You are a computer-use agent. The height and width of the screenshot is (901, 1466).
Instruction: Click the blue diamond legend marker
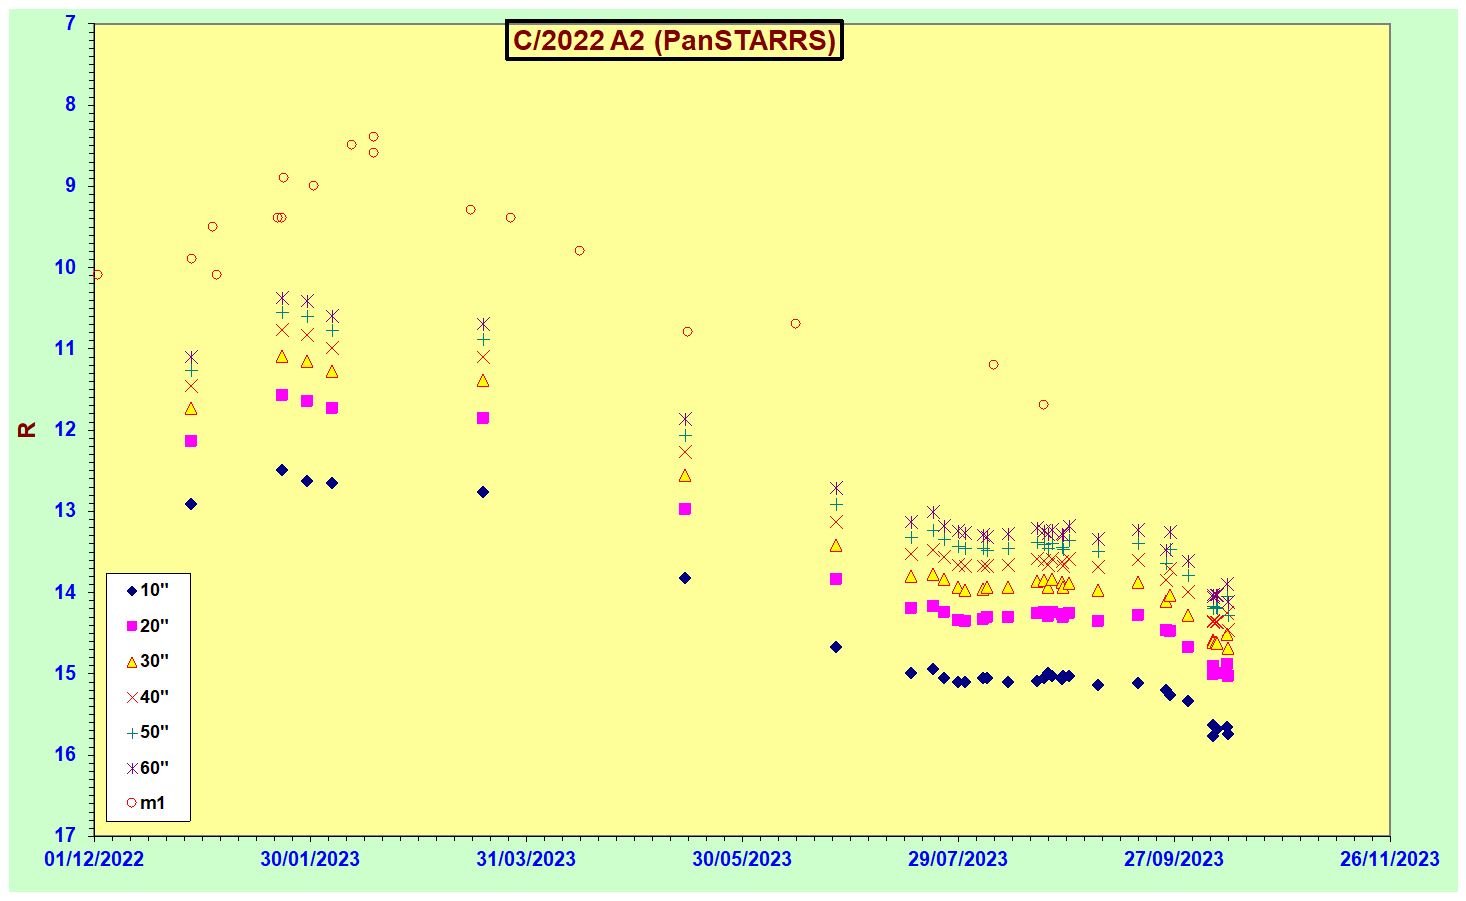click(x=131, y=591)
